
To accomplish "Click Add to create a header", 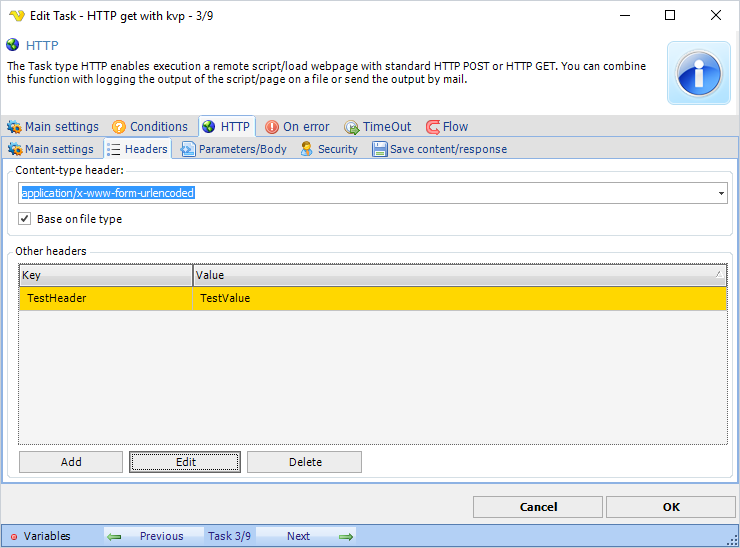I will click(71, 462).
